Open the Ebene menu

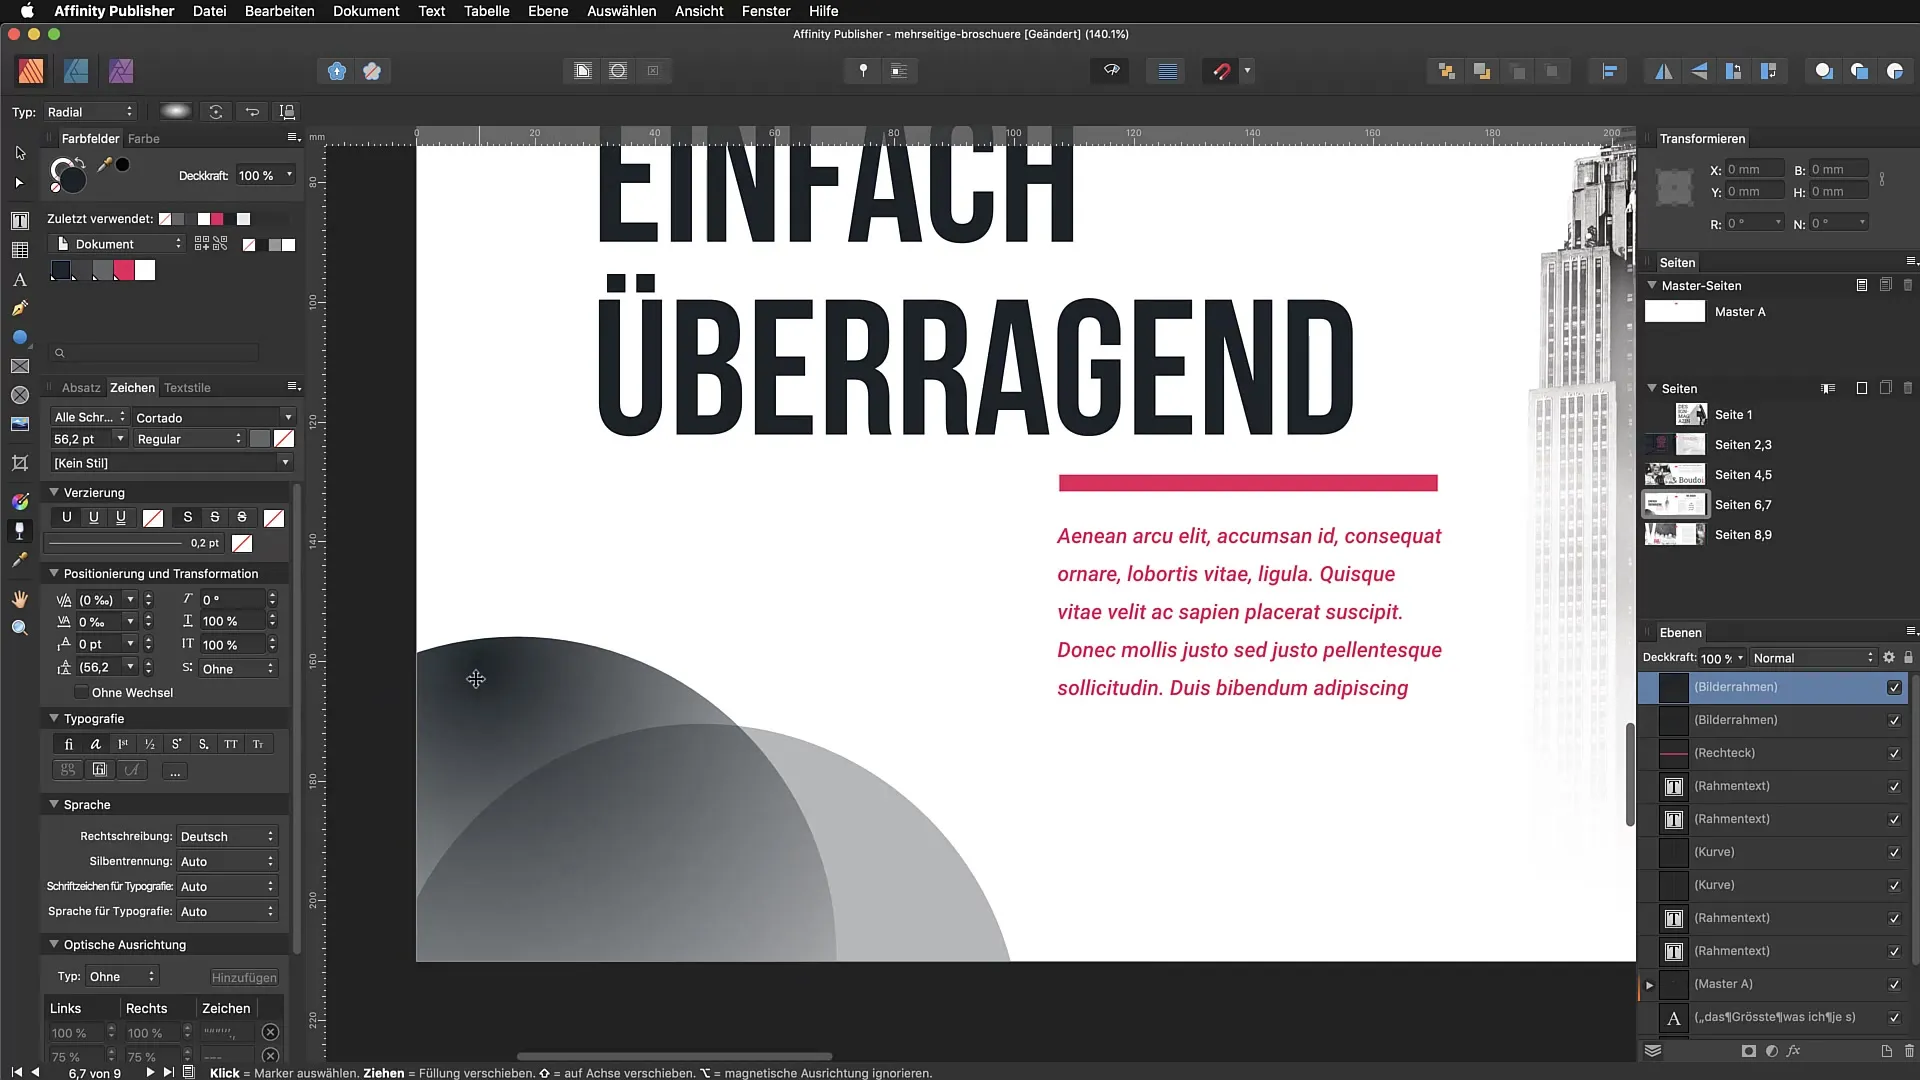coord(548,11)
